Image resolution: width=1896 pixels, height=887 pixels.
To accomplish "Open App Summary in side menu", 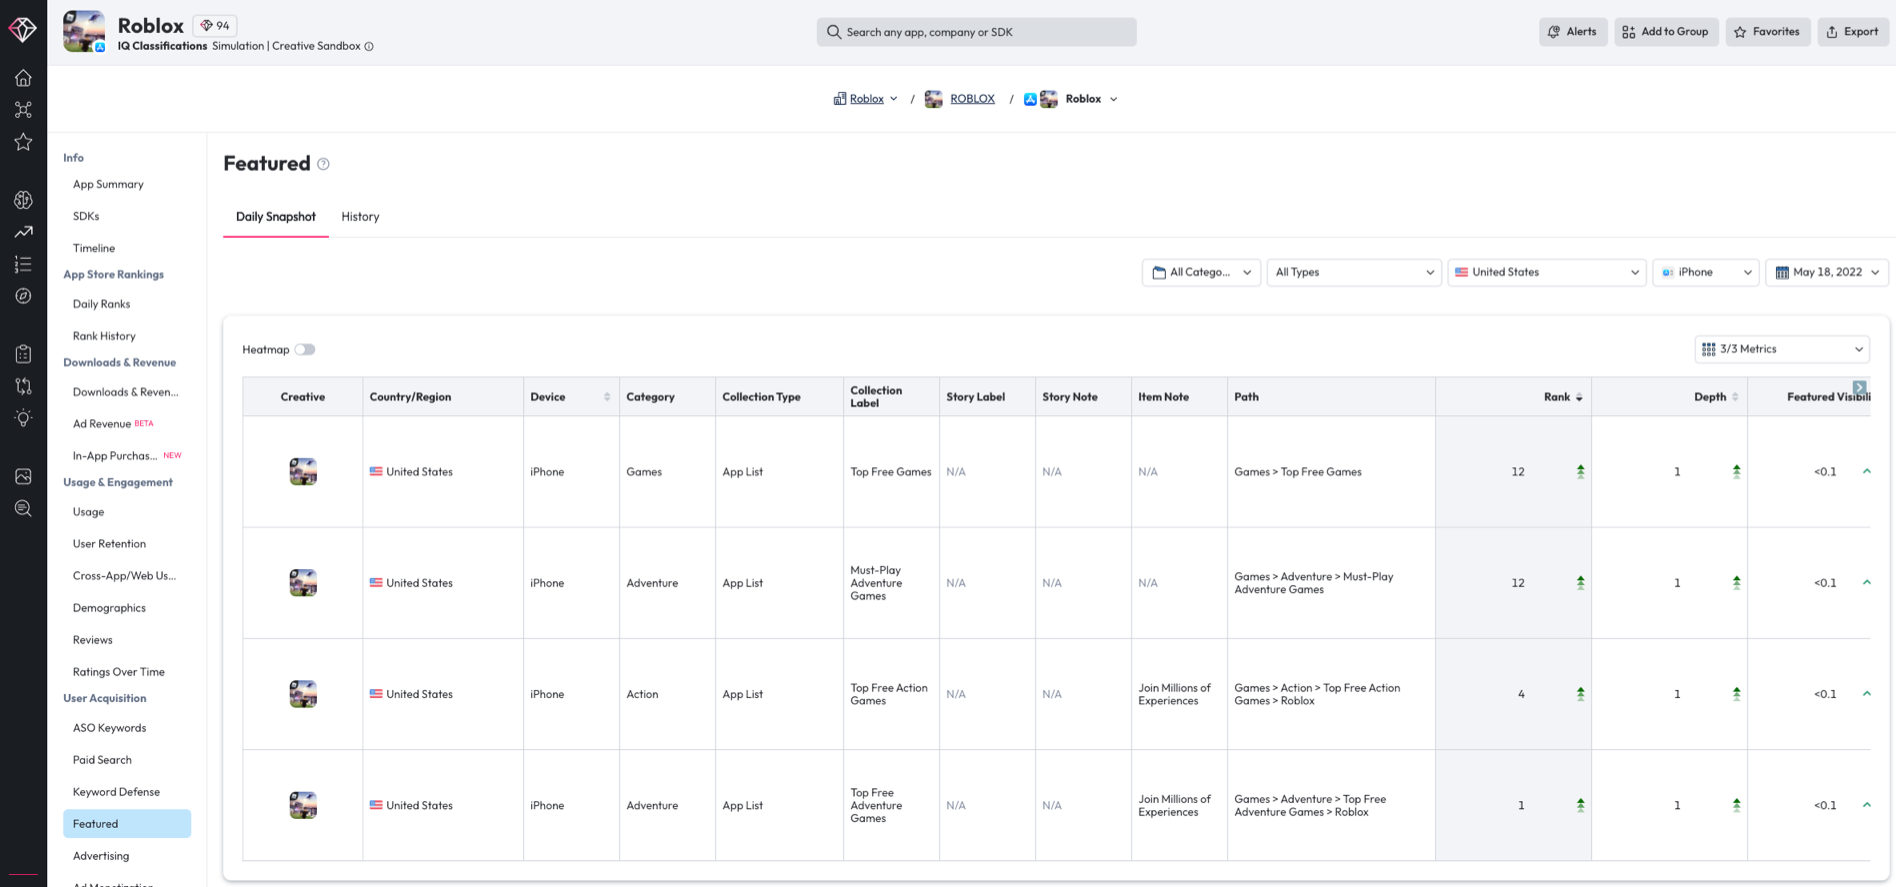I will coord(108,184).
